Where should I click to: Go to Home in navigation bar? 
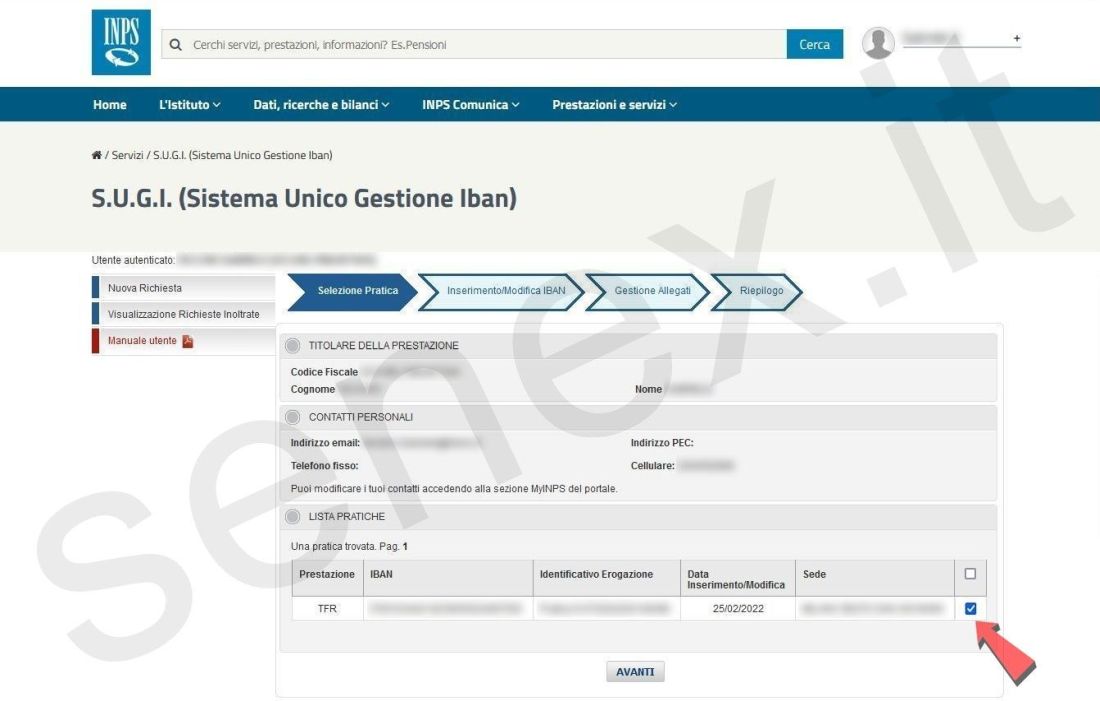pyautogui.click(x=110, y=105)
